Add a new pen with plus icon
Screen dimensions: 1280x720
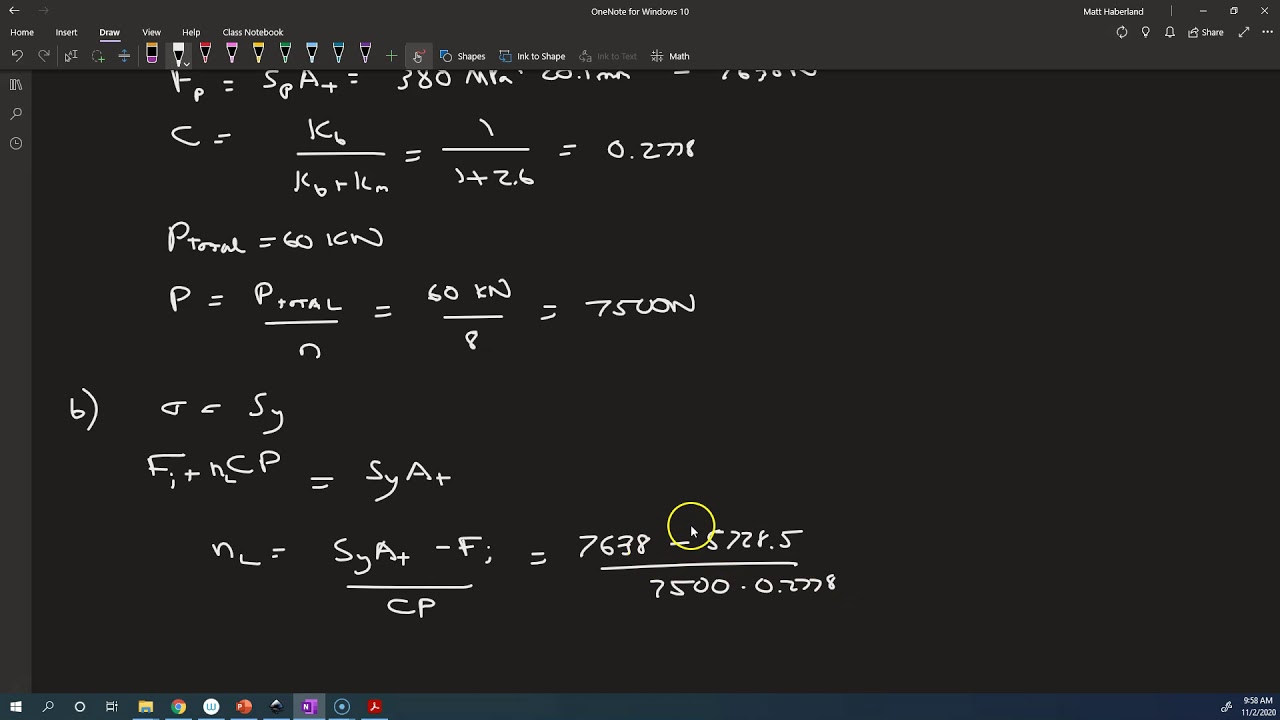coord(391,56)
